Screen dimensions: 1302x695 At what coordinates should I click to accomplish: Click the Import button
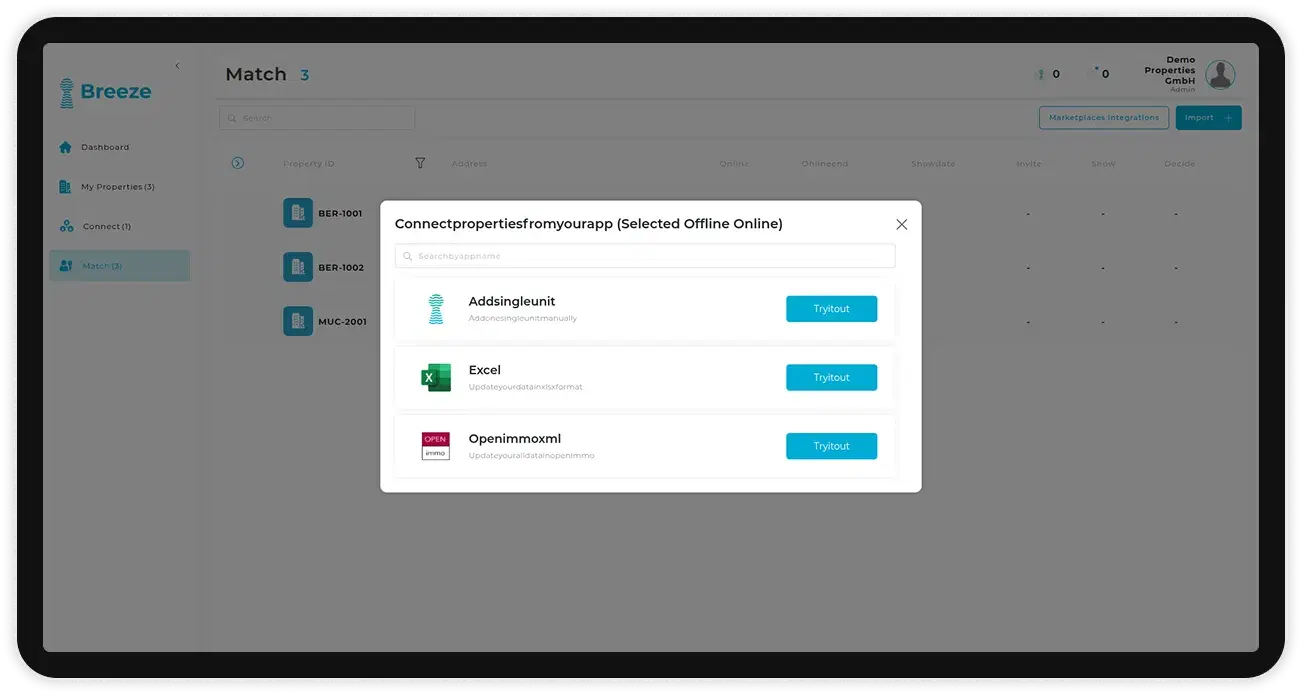point(1209,118)
